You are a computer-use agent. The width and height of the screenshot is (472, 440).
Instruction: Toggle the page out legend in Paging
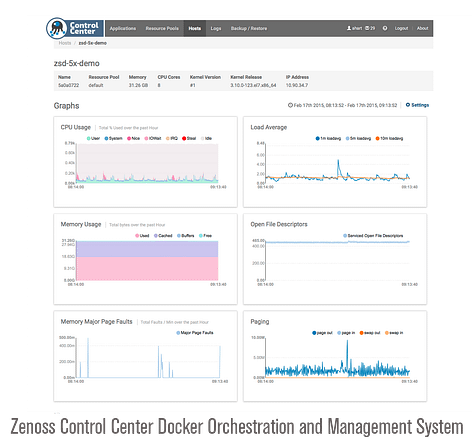point(322,333)
